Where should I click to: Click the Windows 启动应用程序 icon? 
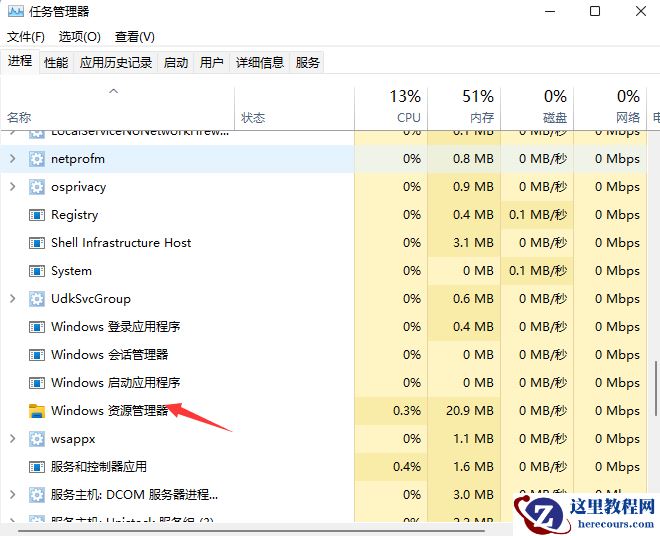click(37, 383)
